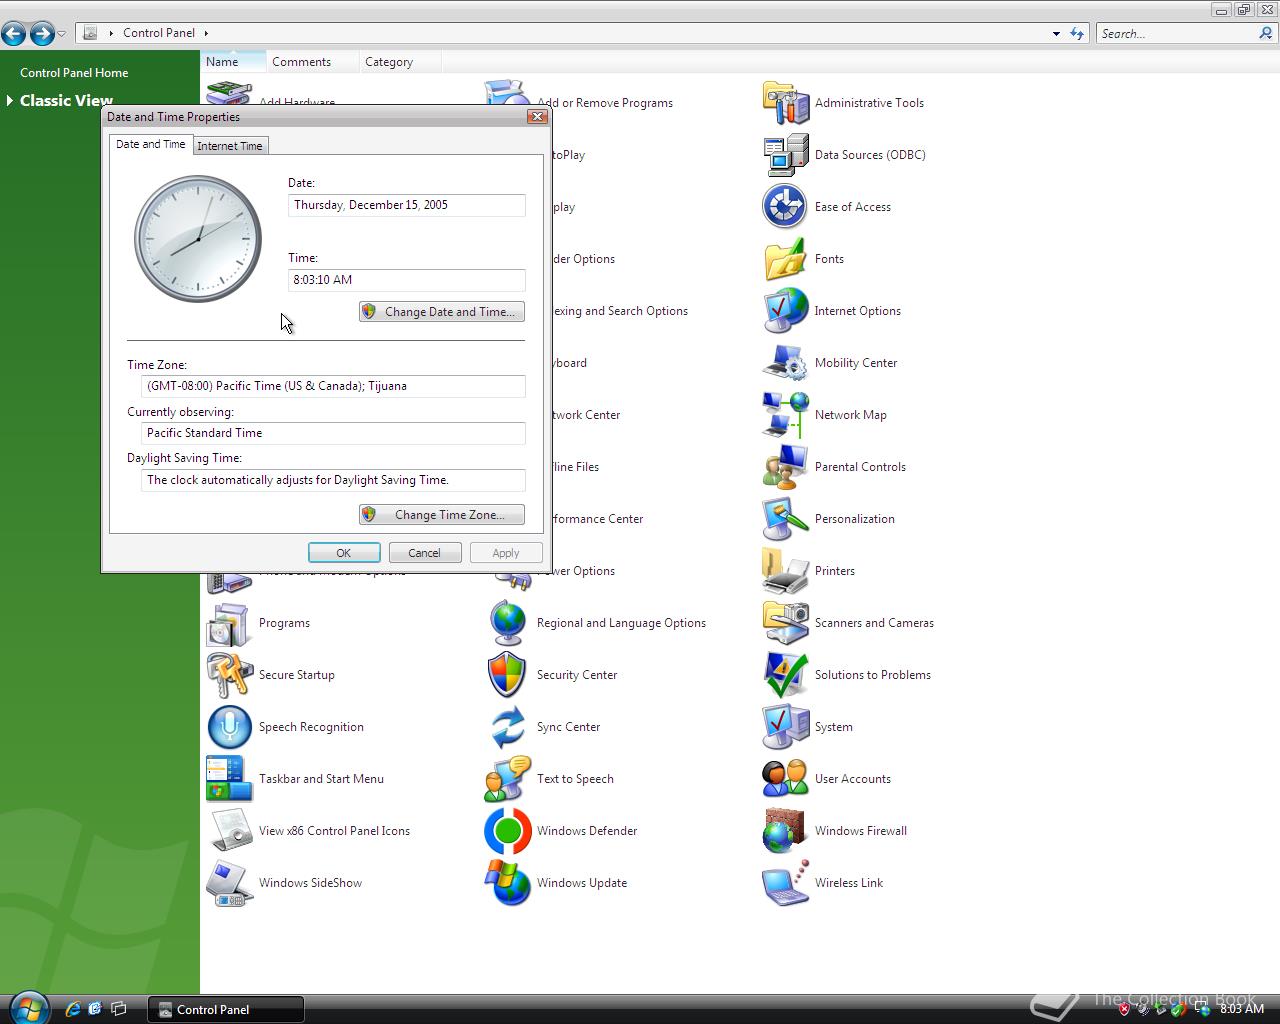
Task: Focus the Search box
Action: tap(1176, 33)
